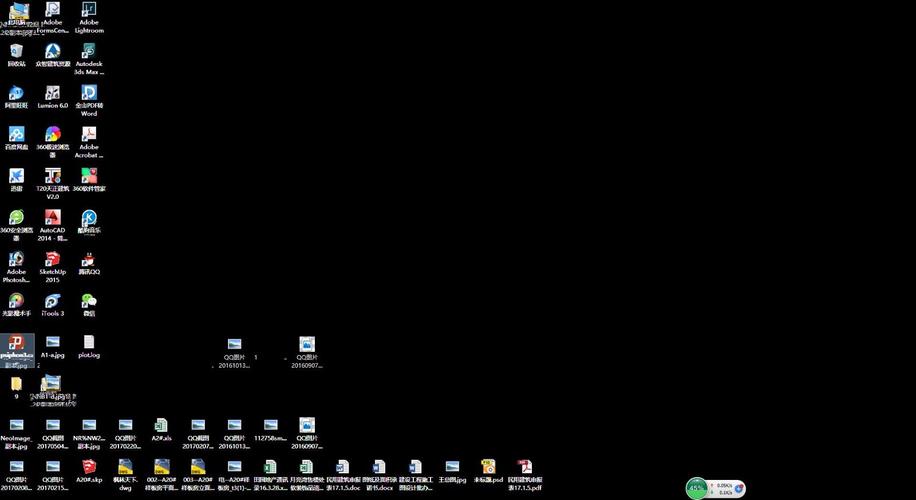The width and height of the screenshot is (916, 500).
Task: Select the 民用建筑申报表17.1.5.pdf file
Action: [x=525, y=475]
